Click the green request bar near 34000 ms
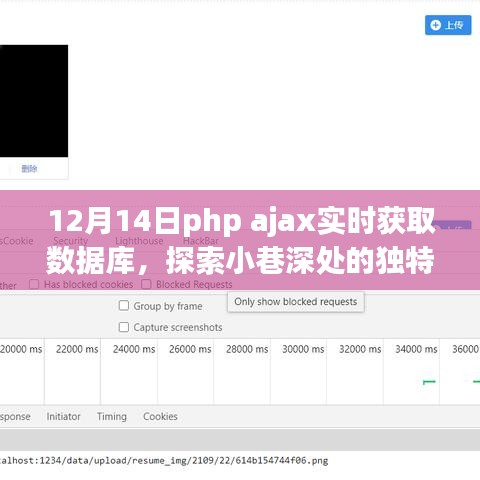 tap(429, 382)
